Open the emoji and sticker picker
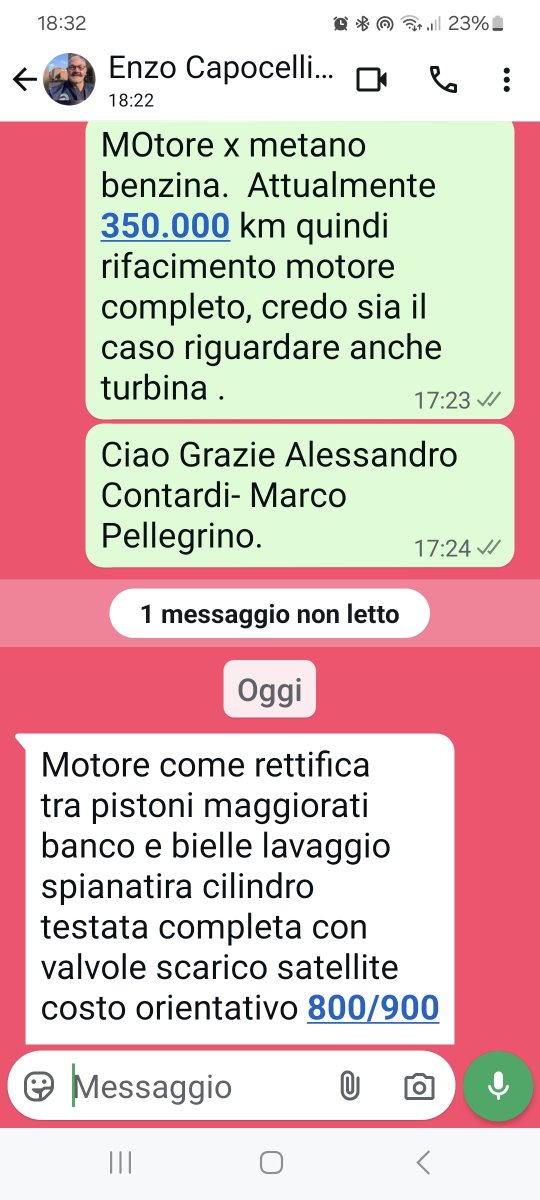Screen dimensions: 540x1200 (39, 1087)
